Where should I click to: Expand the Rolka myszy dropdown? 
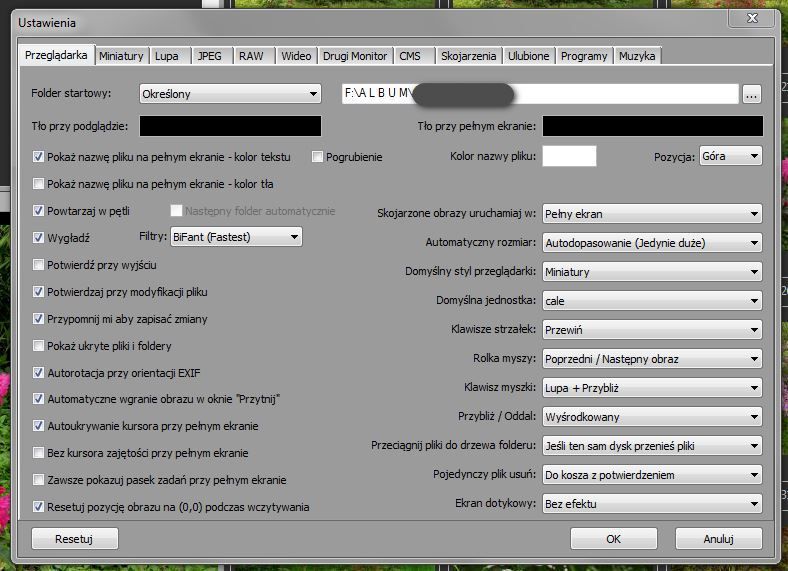pyautogui.click(x=651, y=358)
